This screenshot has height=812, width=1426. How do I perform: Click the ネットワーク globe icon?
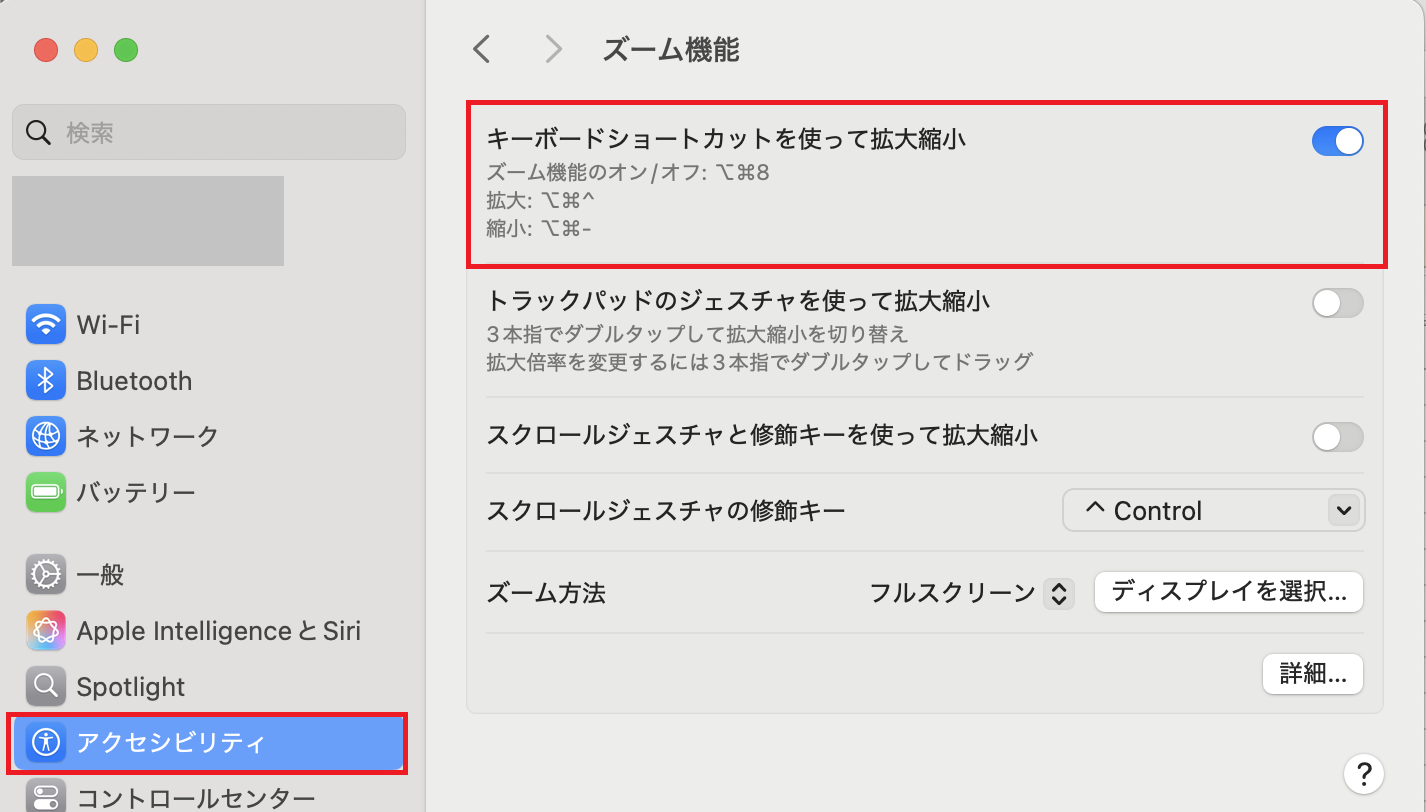(46, 436)
